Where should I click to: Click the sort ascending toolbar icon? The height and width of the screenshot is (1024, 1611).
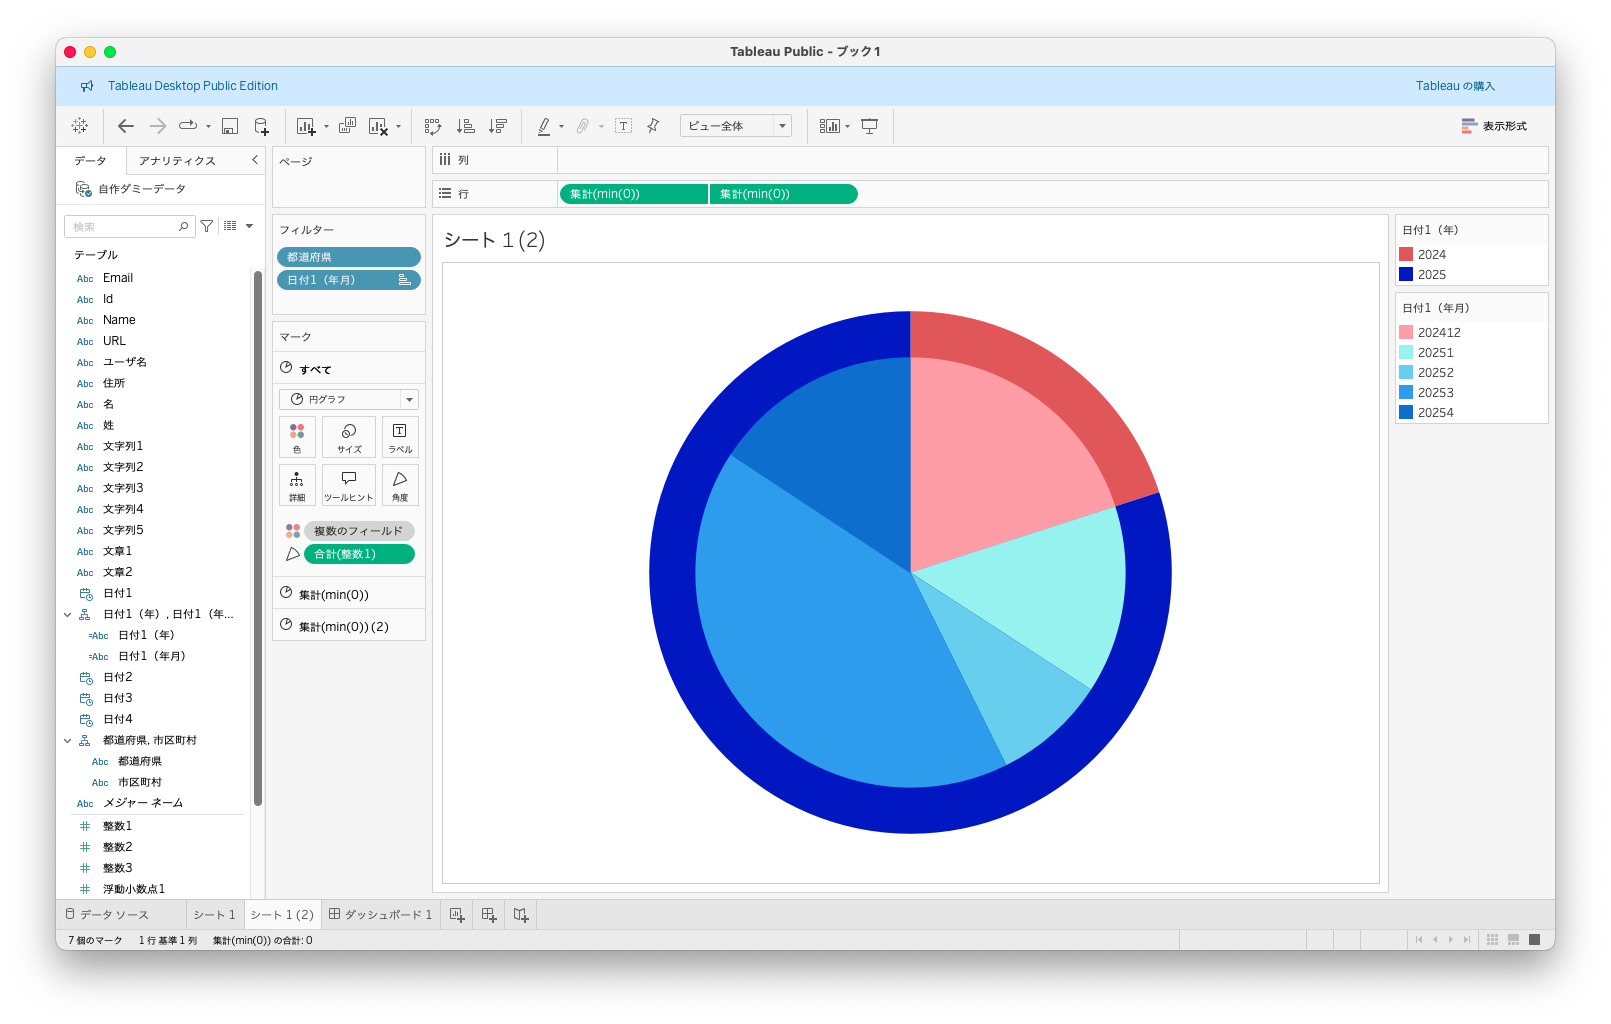click(465, 126)
